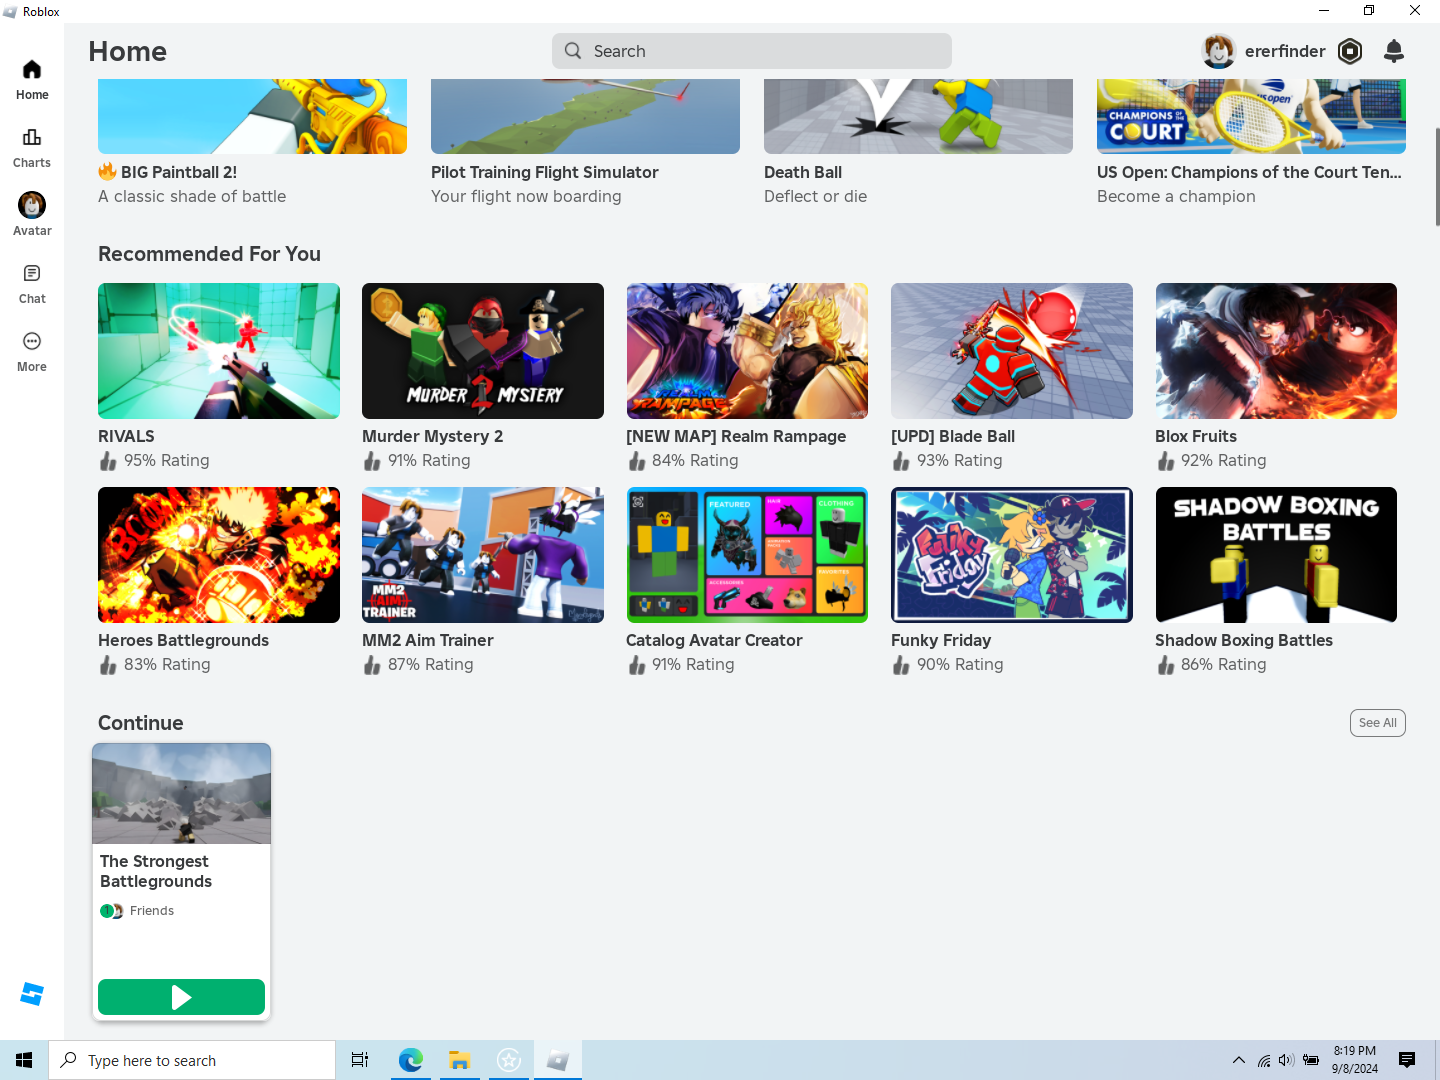1440x1080 pixels.
Task: Open the Home sidebar icon
Action: coord(32,70)
